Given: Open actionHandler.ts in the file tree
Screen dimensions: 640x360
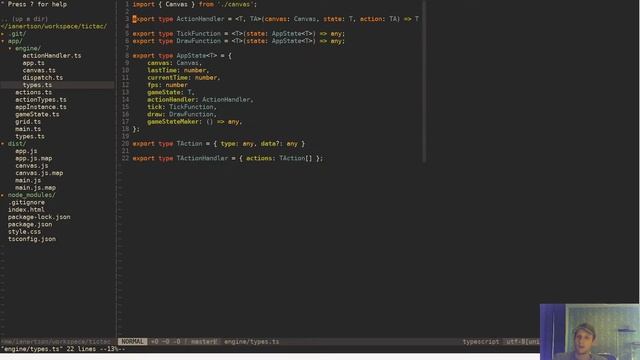Looking at the screenshot, I should click(52, 56).
